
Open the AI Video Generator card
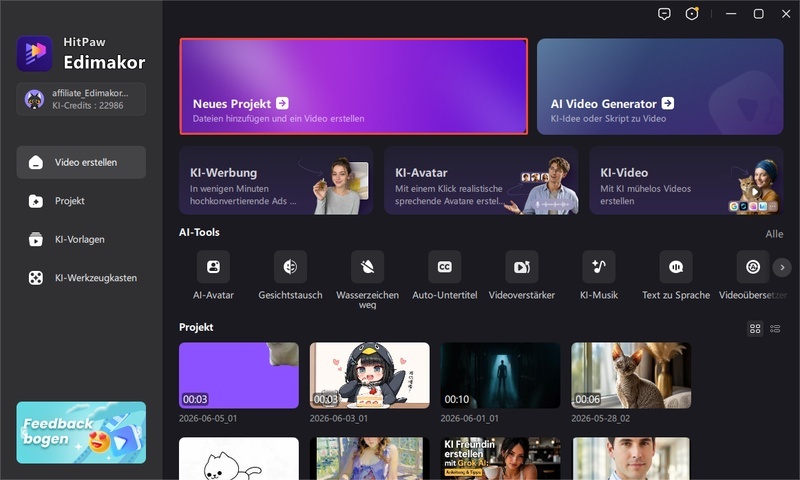(x=660, y=87)
